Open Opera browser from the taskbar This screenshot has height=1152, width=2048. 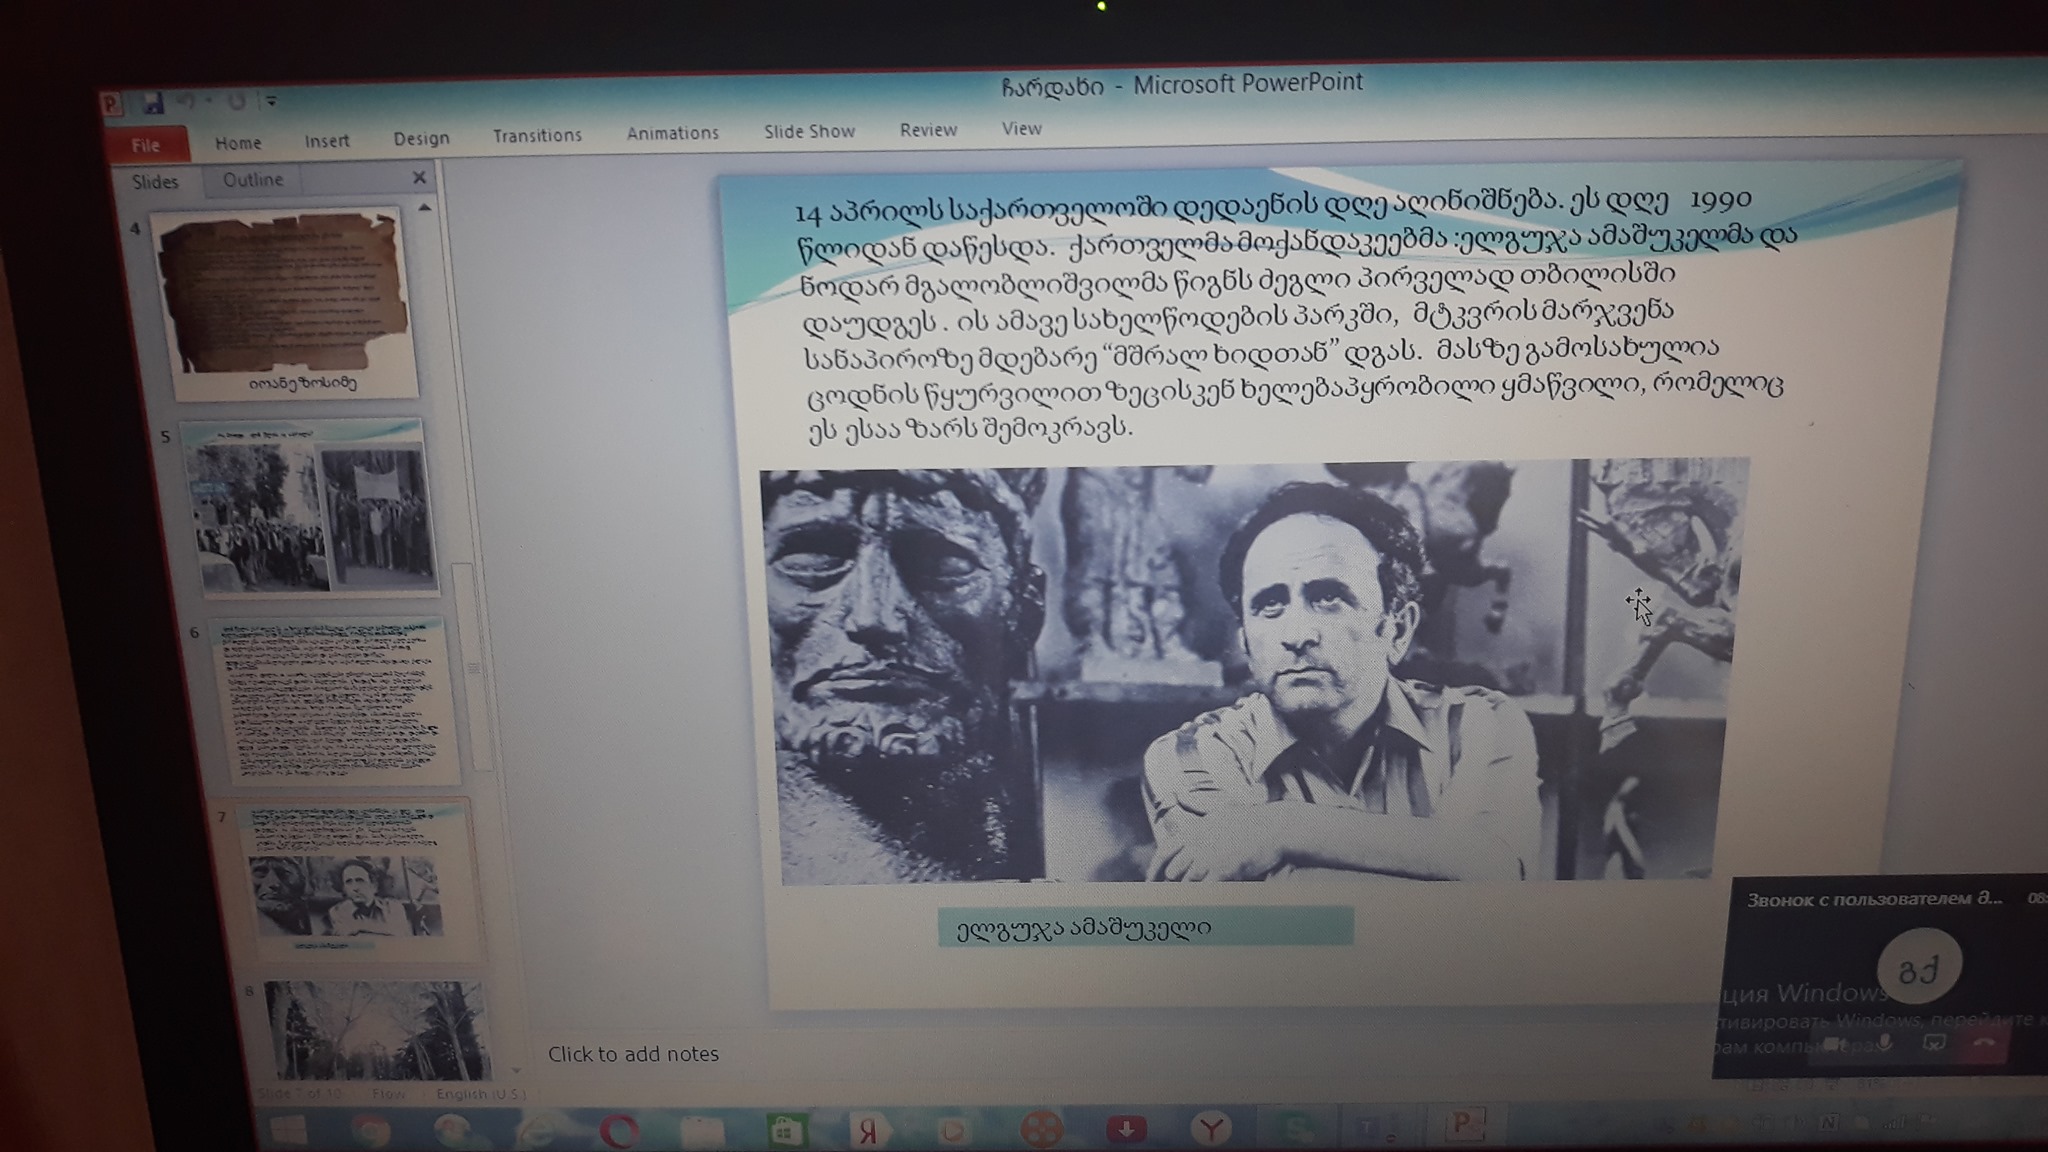click(620, 1131)
